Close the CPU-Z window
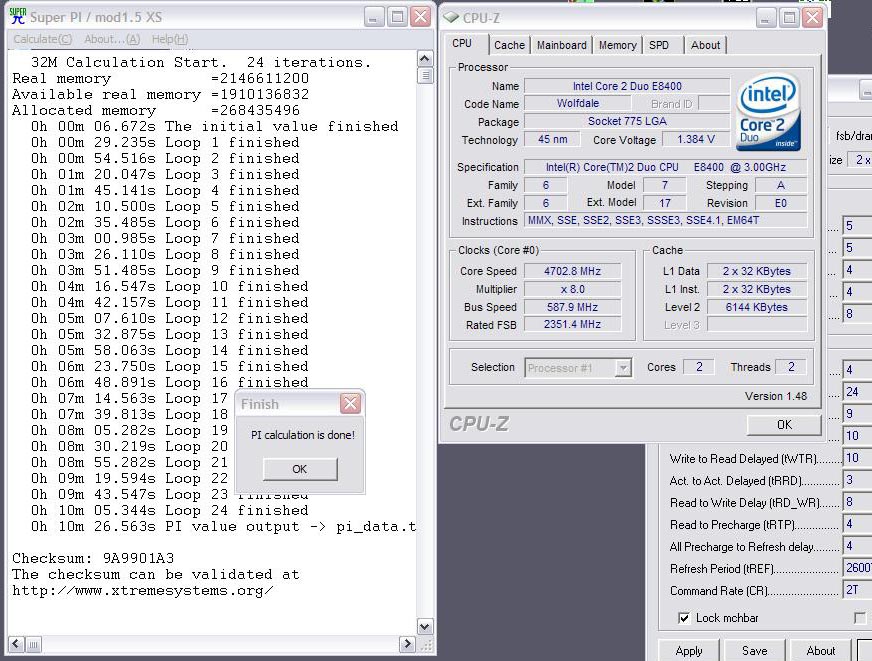This screenshot has height=661, width=872. click(x=812, y=18)
